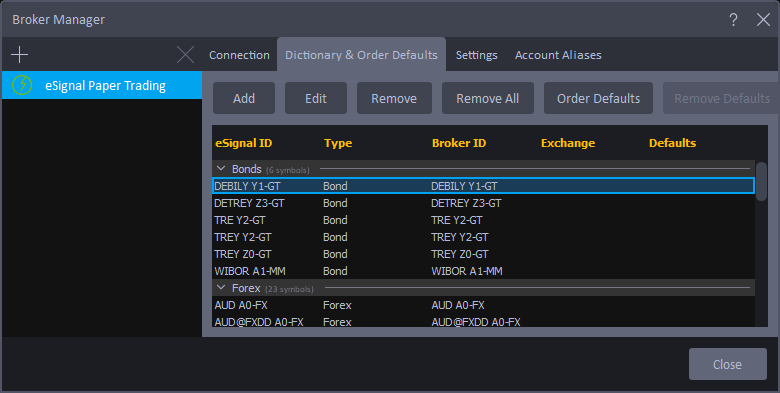Image resolution: width=780 pixels, height=393 pixels.
Task: Open the Settings tab
Action: coord(477,55)
